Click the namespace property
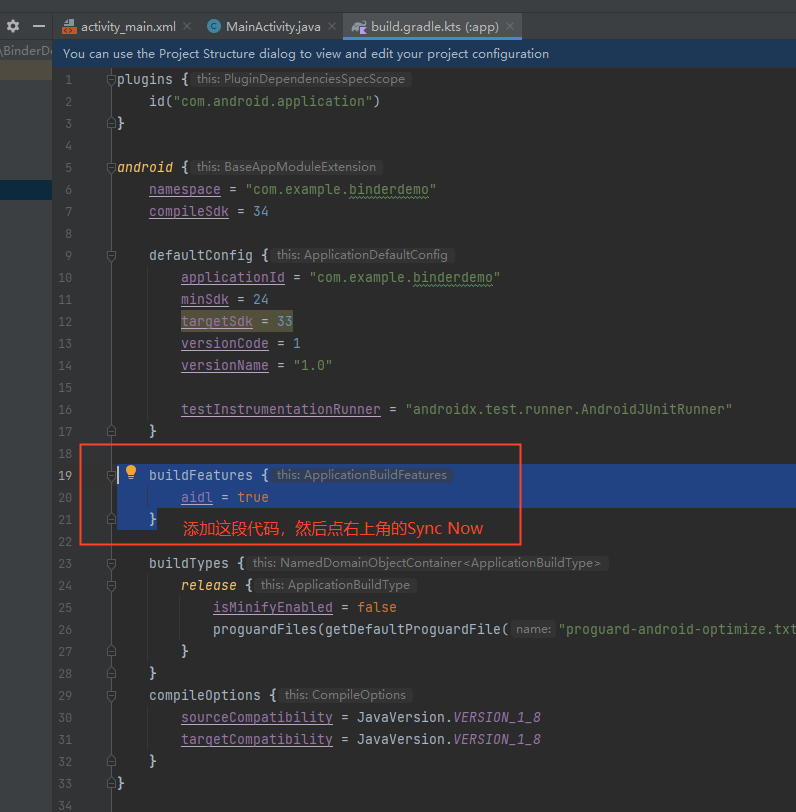 [x=185, y=190]
